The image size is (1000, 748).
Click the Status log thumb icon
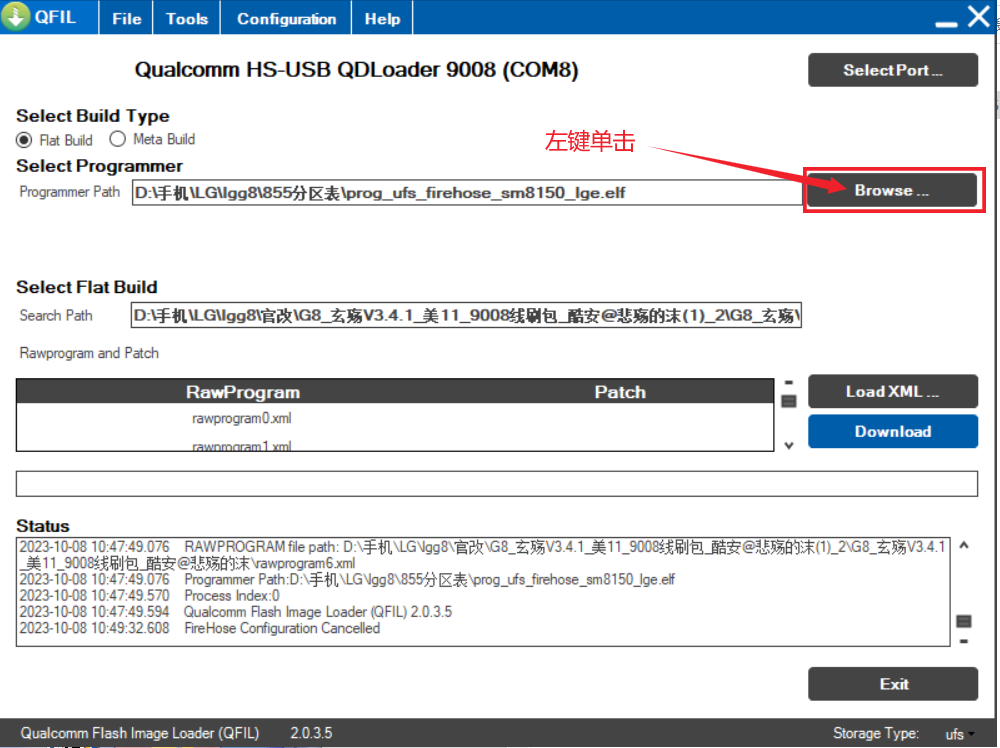point(963,621)
